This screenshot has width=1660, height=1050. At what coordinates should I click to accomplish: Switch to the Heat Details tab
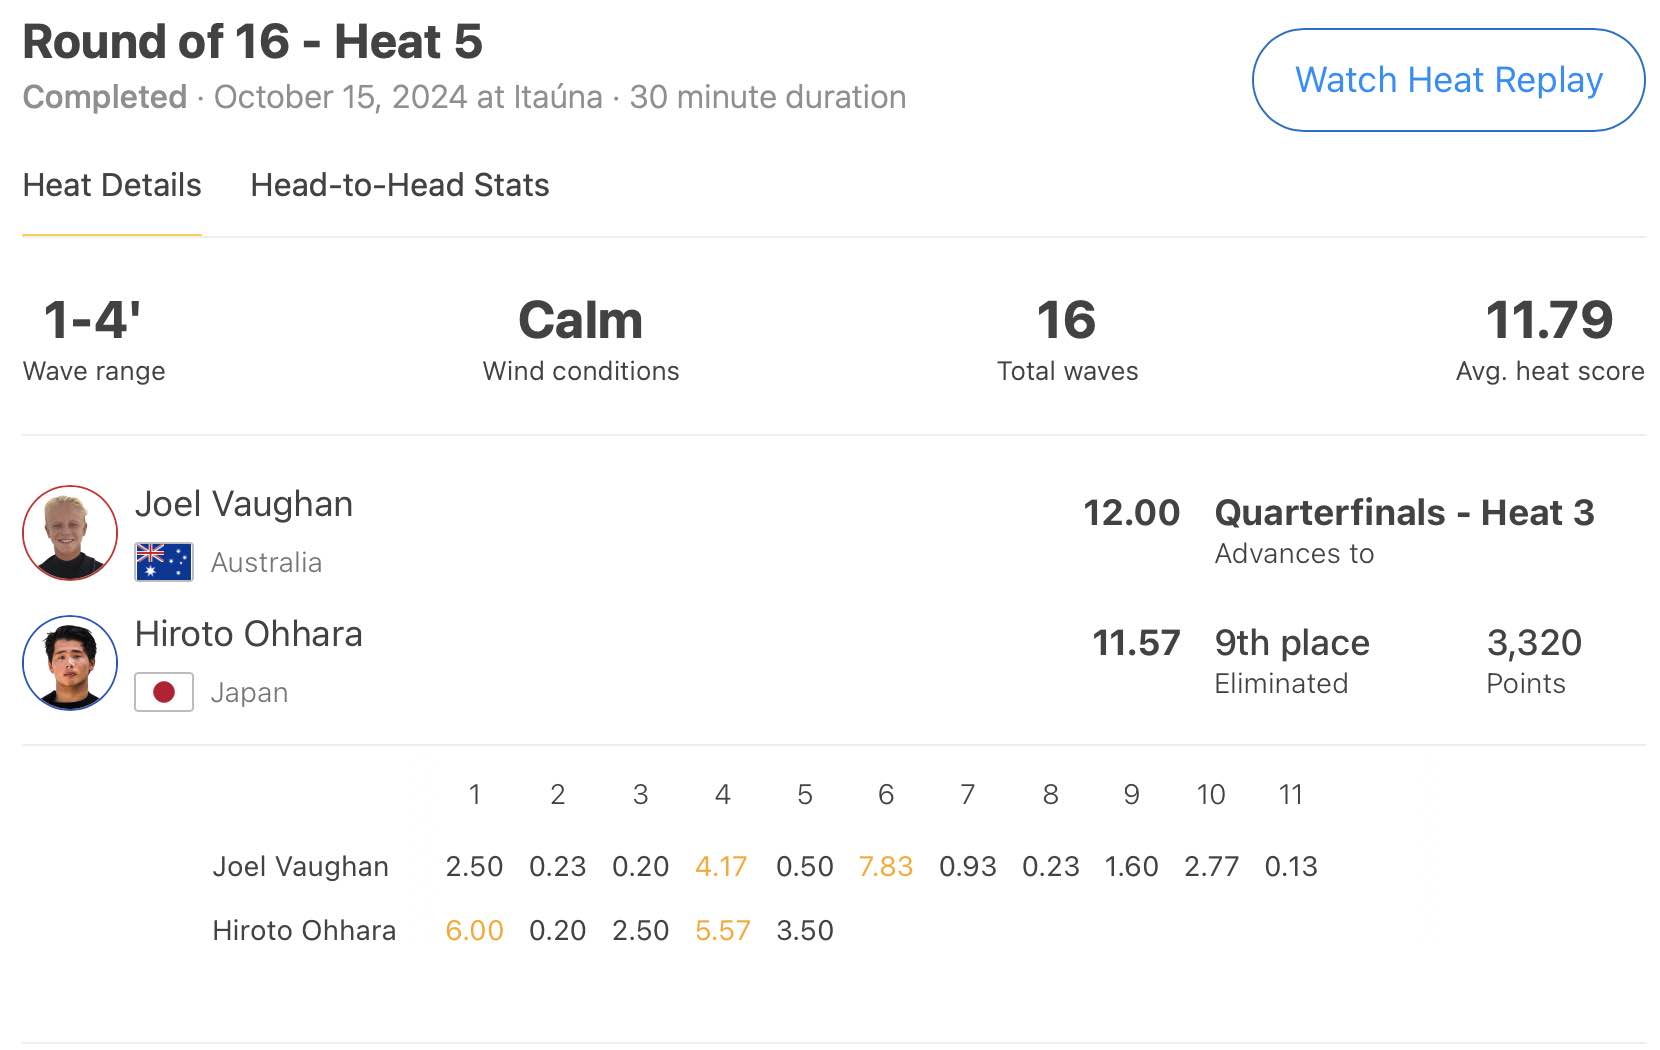click(x=112, y=185)
